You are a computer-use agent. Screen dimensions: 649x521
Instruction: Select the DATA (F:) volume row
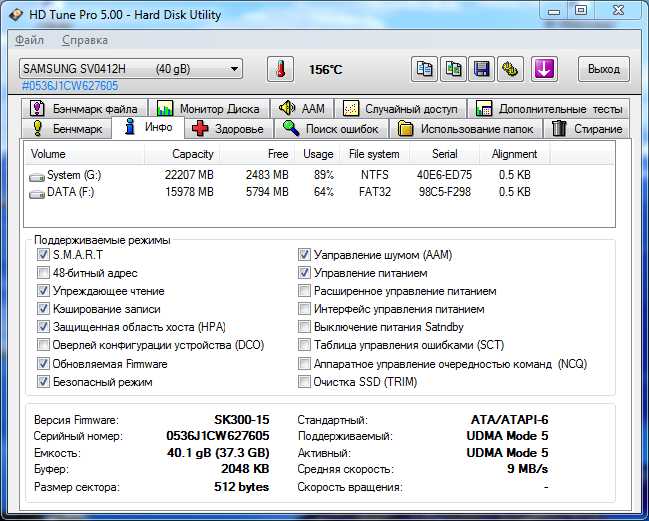(319, 192)
